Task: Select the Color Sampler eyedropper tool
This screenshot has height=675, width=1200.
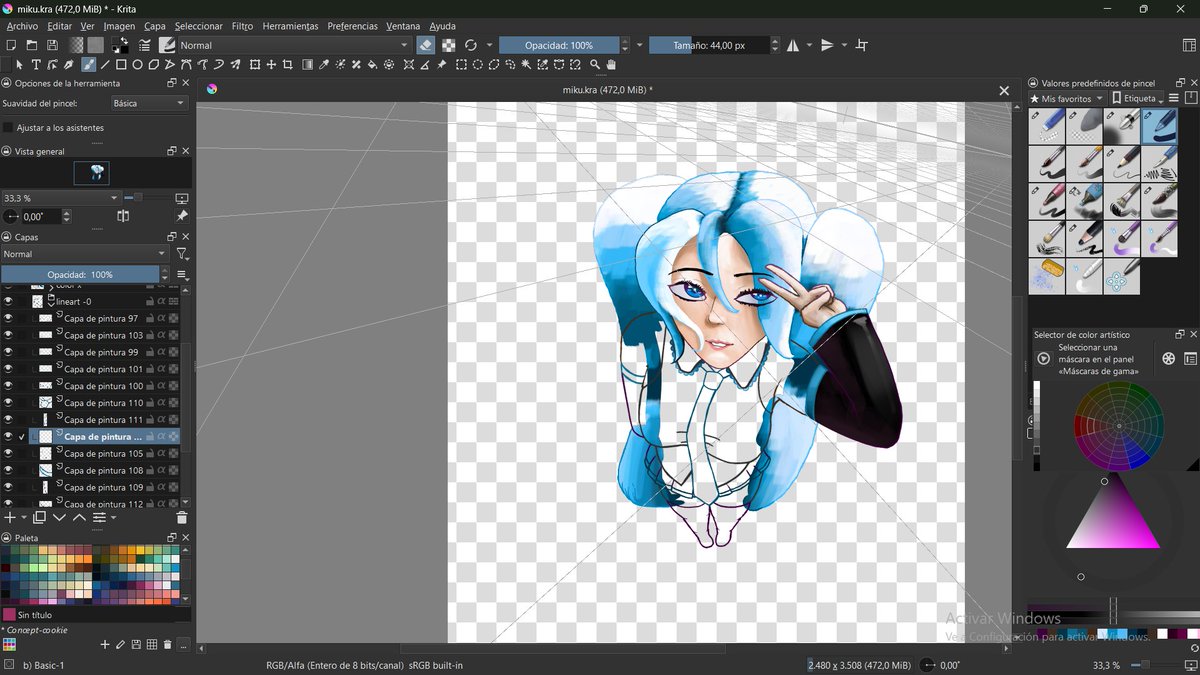Action: click(x=324, y=65)
